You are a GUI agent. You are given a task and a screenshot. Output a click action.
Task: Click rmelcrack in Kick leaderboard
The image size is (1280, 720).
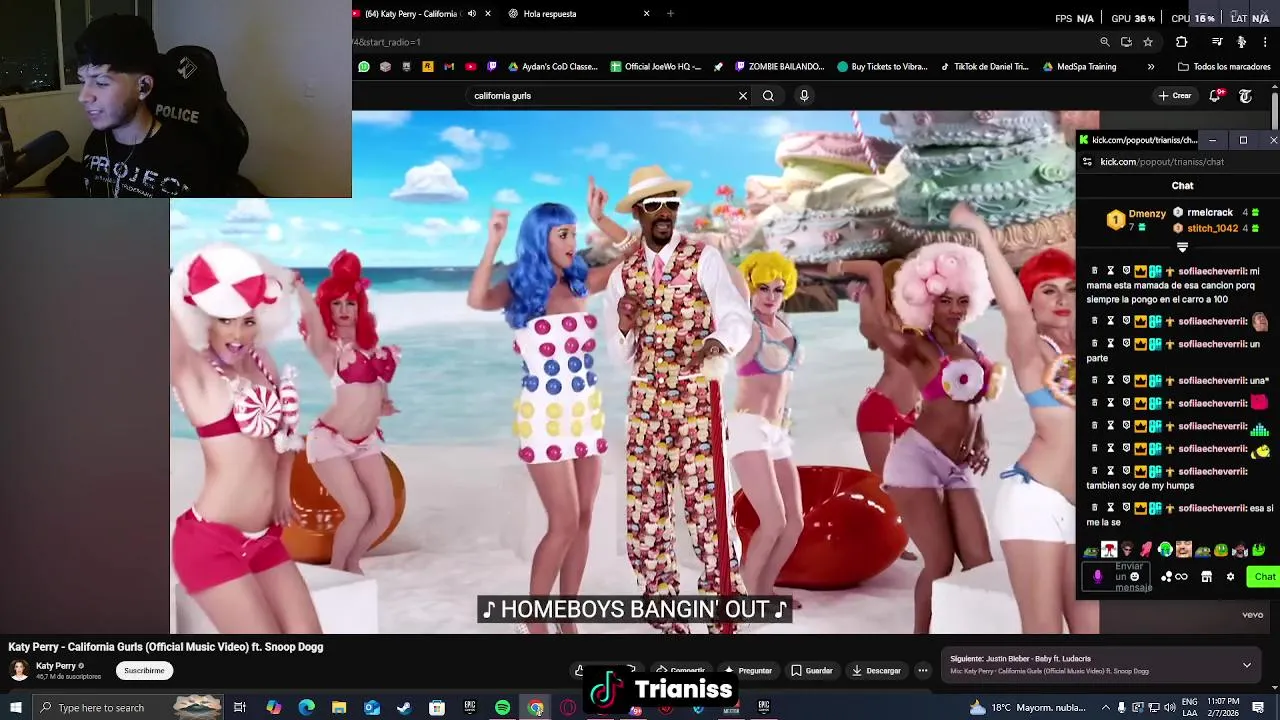point(1210,213)
